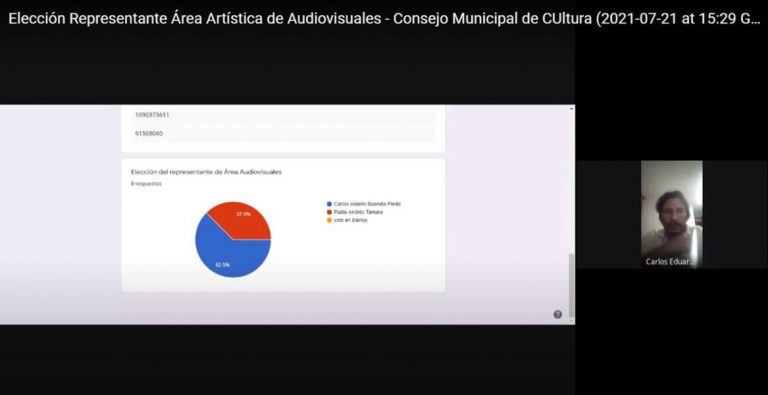Click the Carlos Eduar... participant video thumbnail
This screenshot has height=395, width=768.
(672, 214)
